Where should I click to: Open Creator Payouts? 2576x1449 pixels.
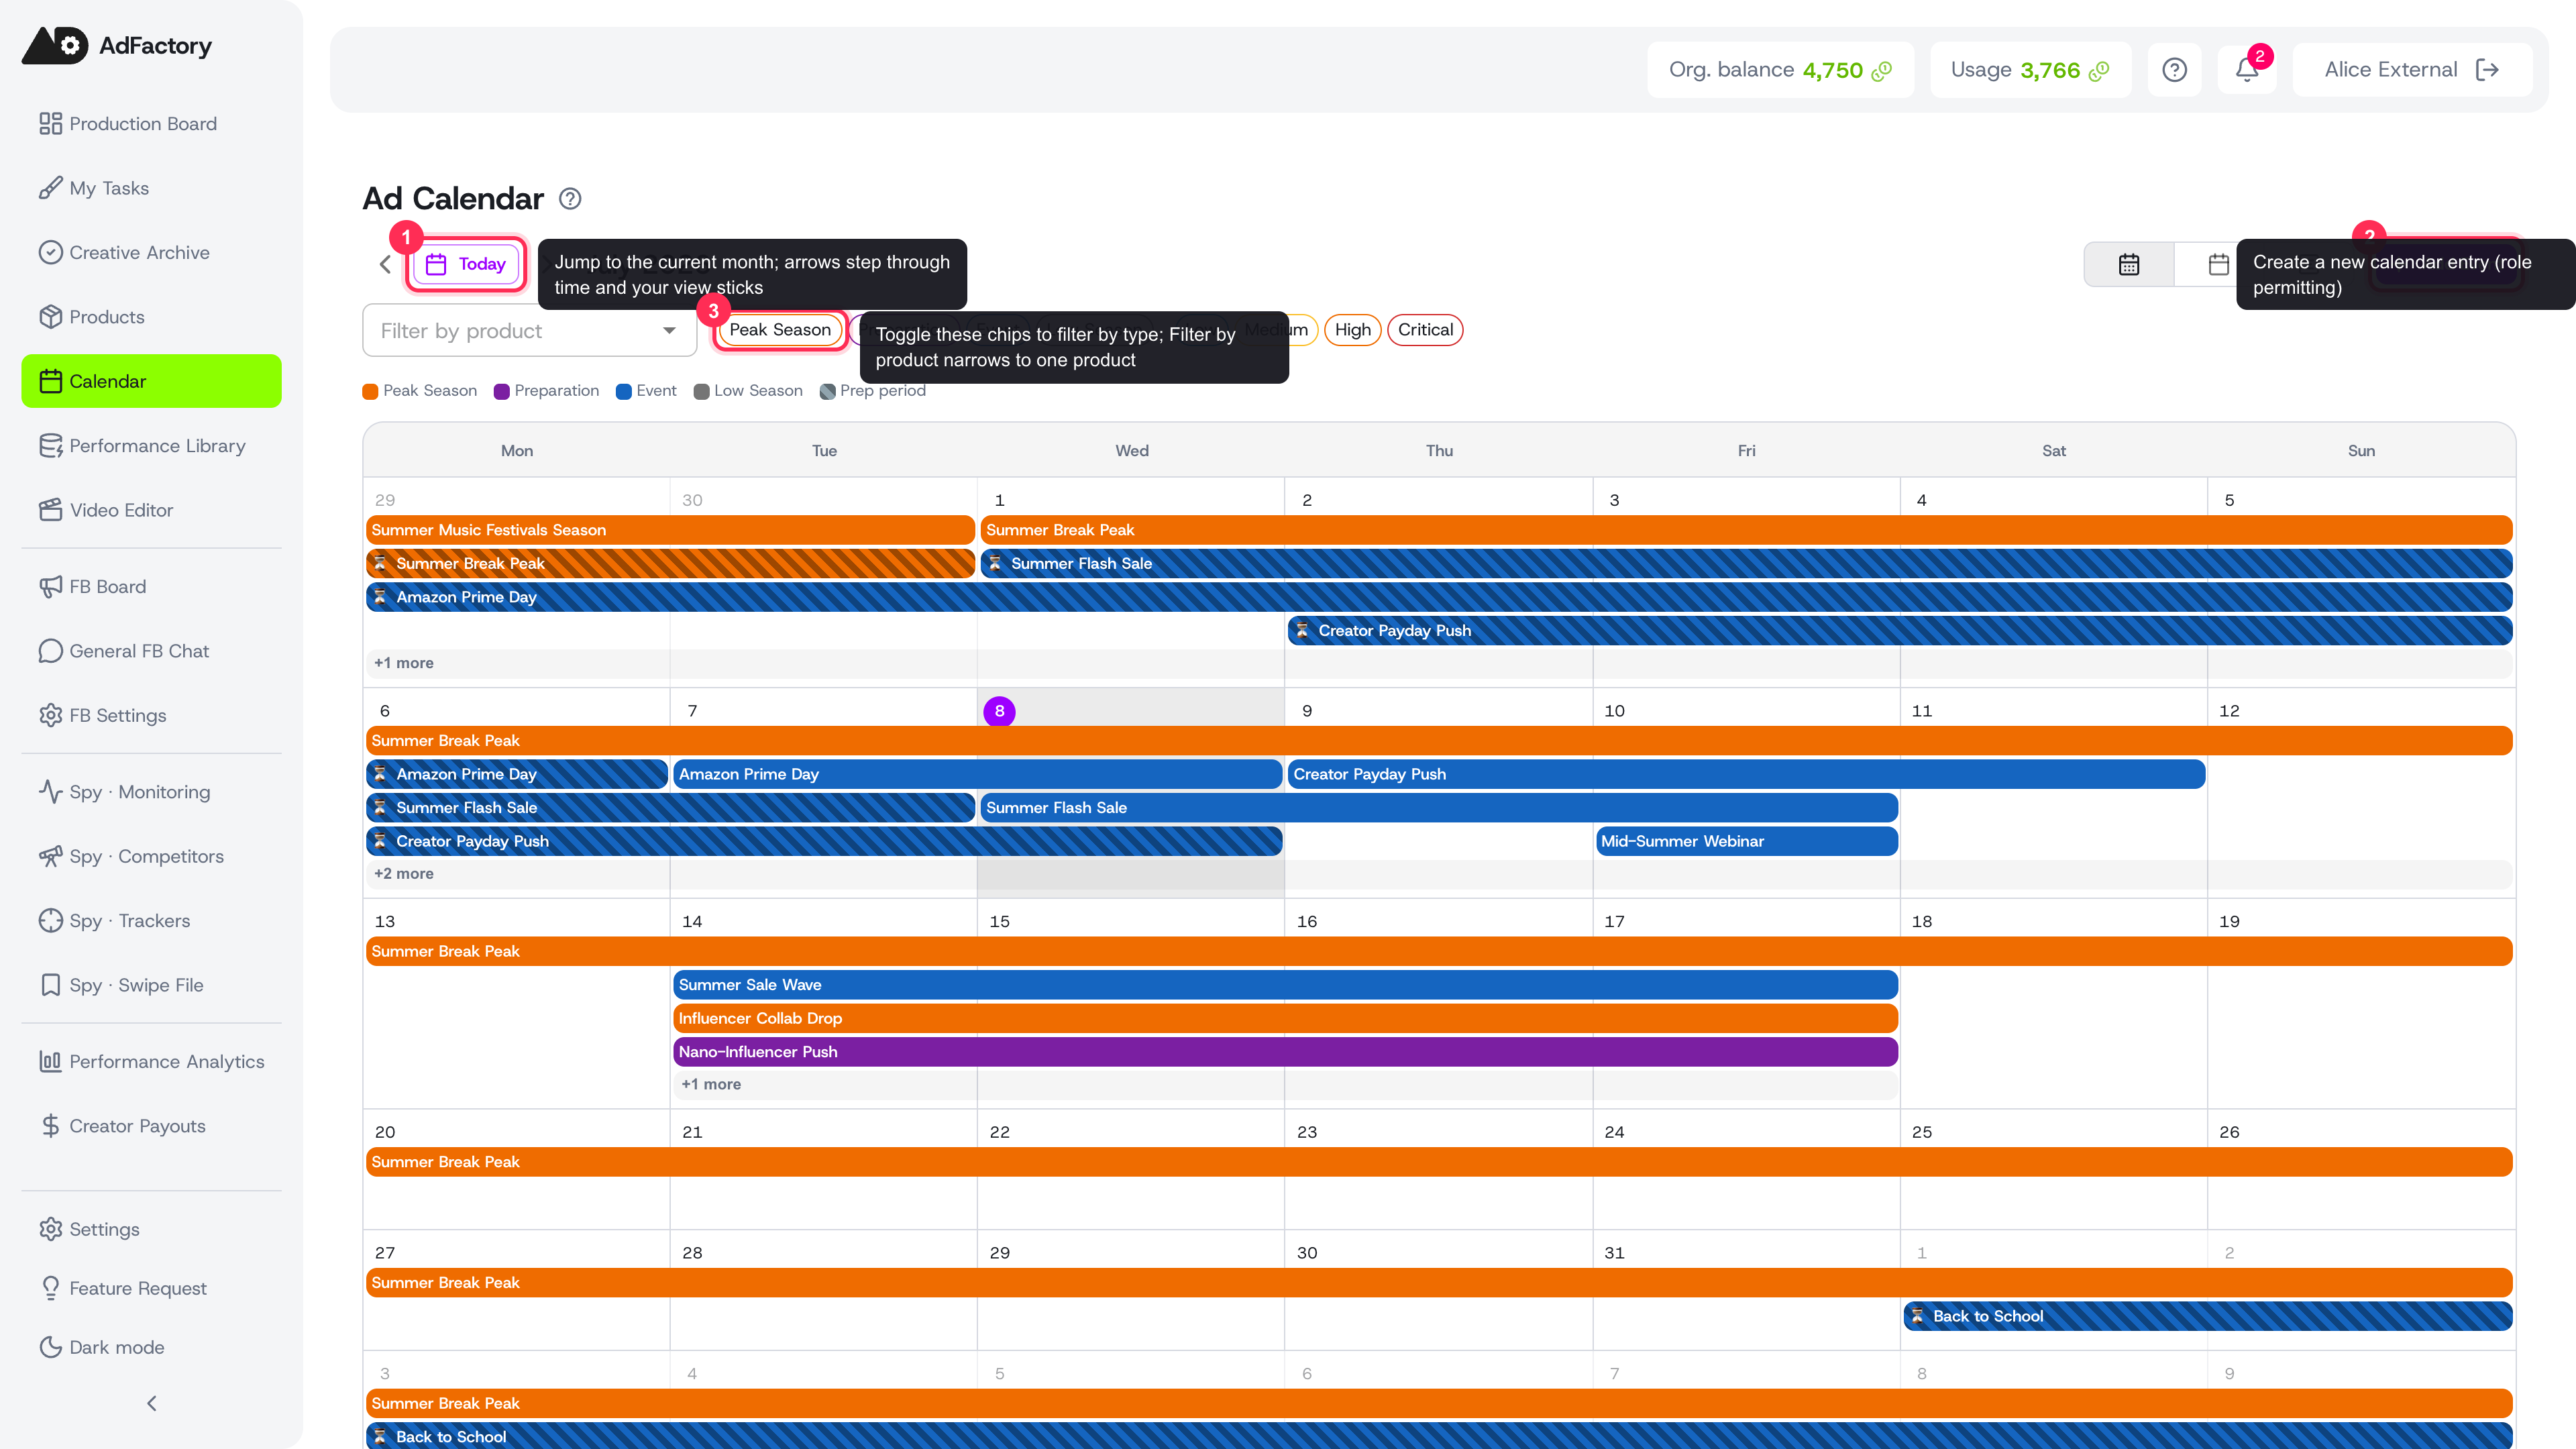point(151,1126)
